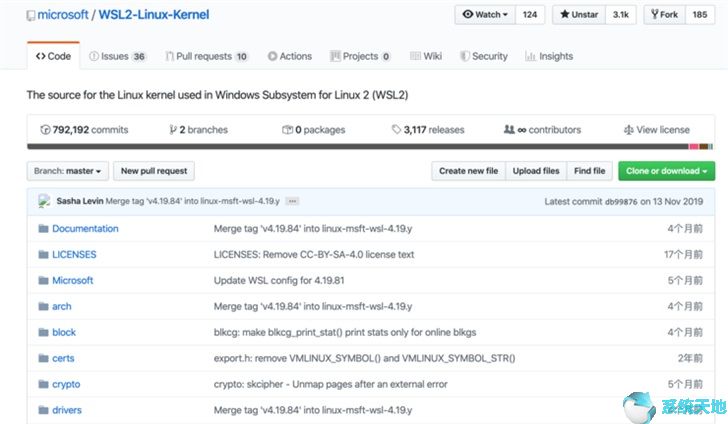View the 3.1k stargazers count
The height and width of the screenshot is (424, 728).
click(x=620, y=14)
